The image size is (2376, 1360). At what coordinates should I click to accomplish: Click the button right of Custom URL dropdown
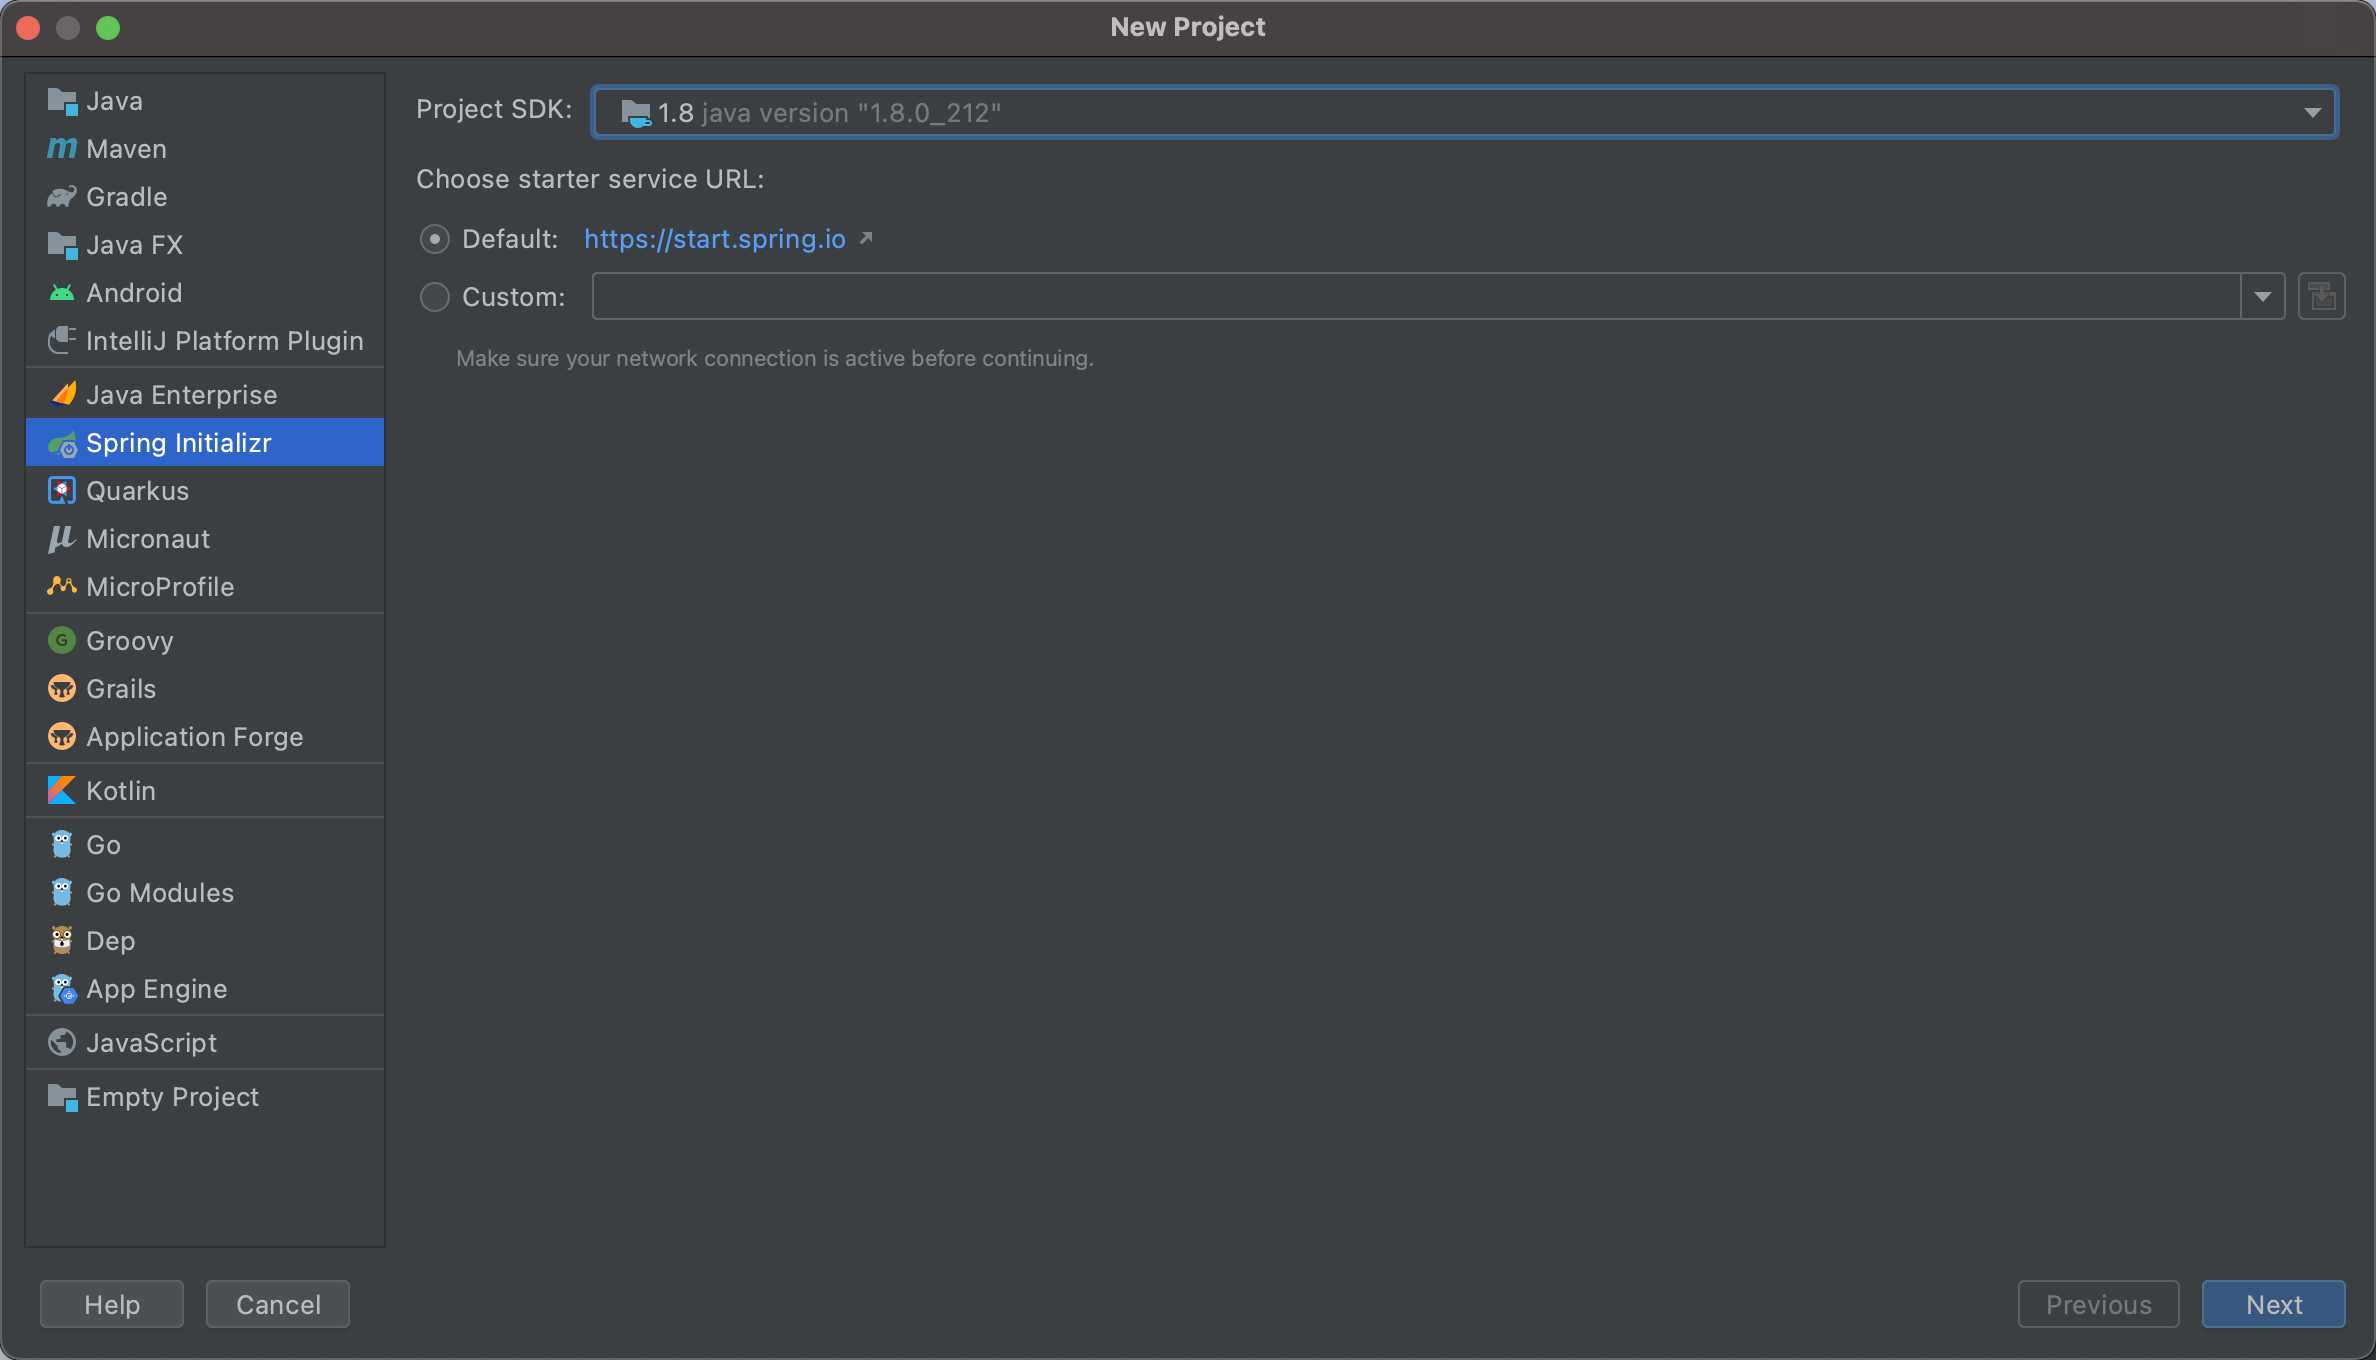coord(2321,297)
